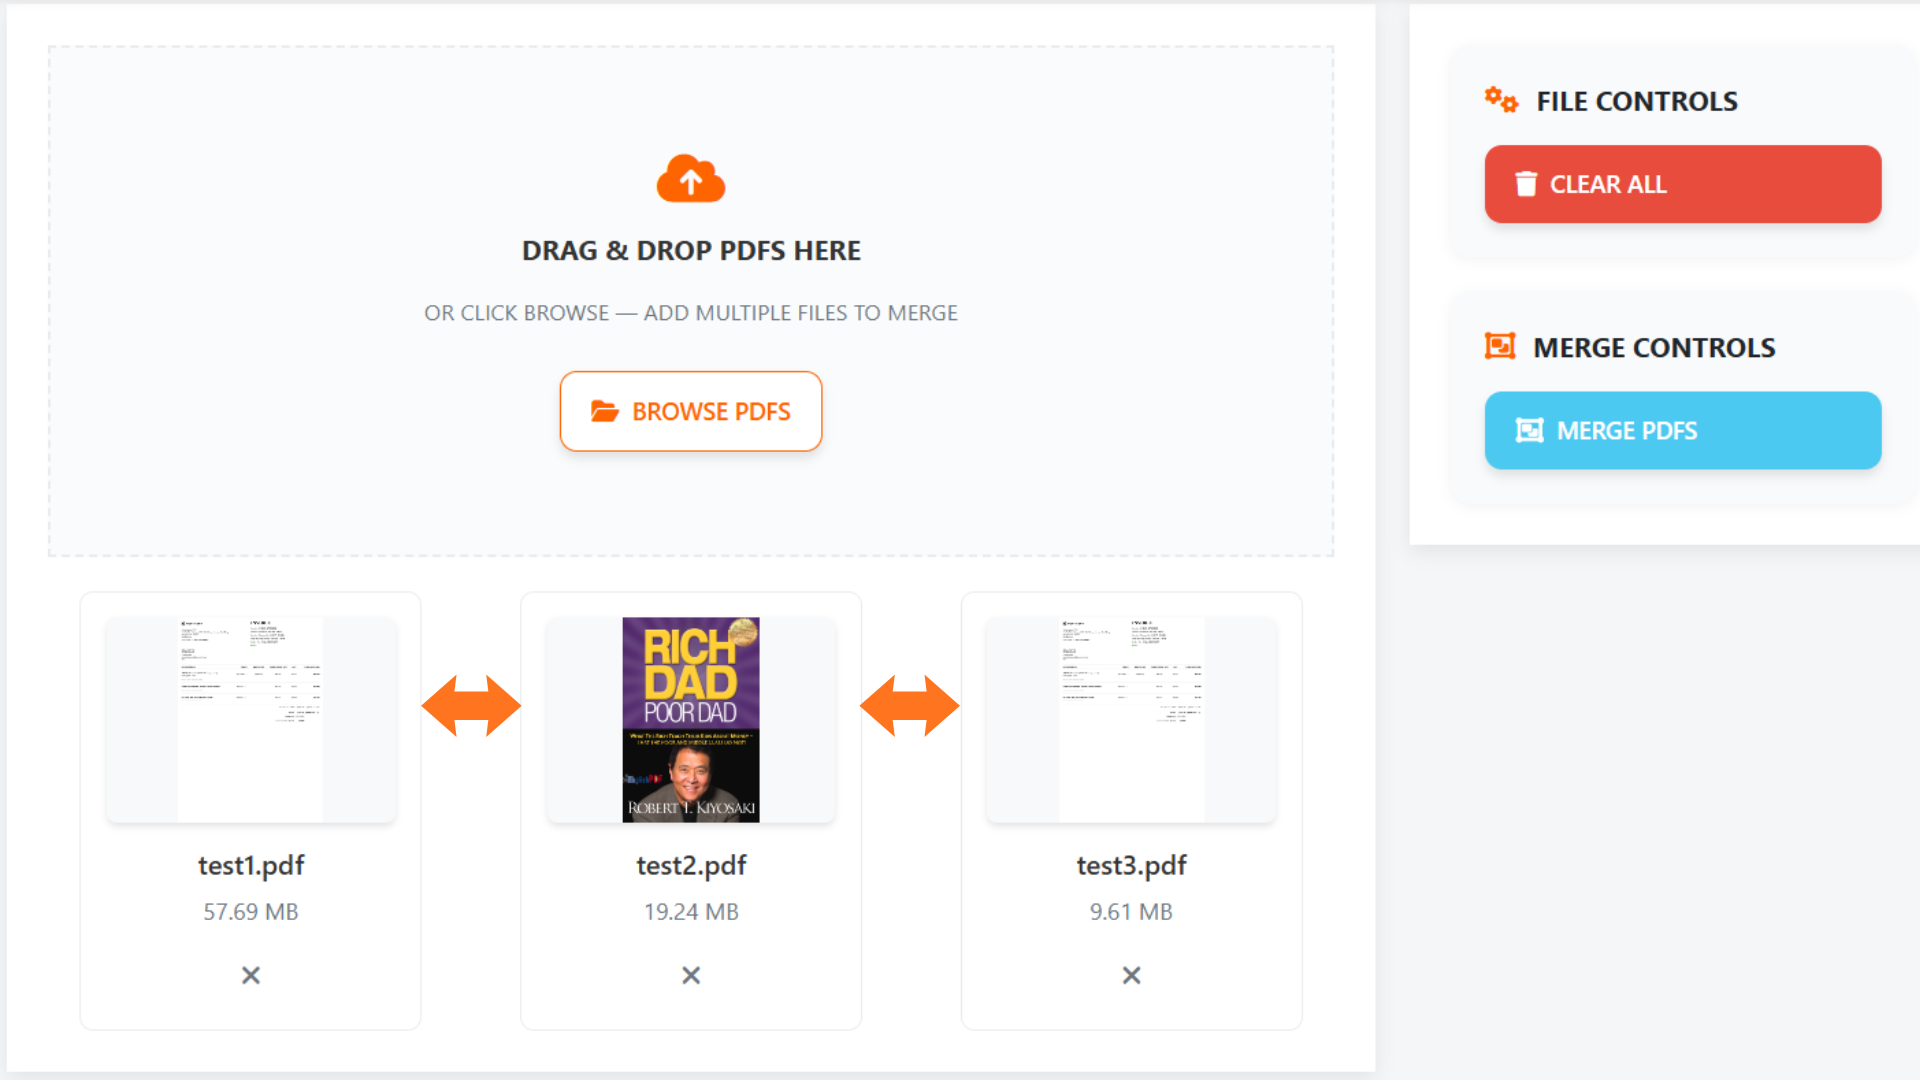This screenshot has height=1080, width=1920.
Task: Click the File Controls gears icon
Action: (x=1501, y=100)
